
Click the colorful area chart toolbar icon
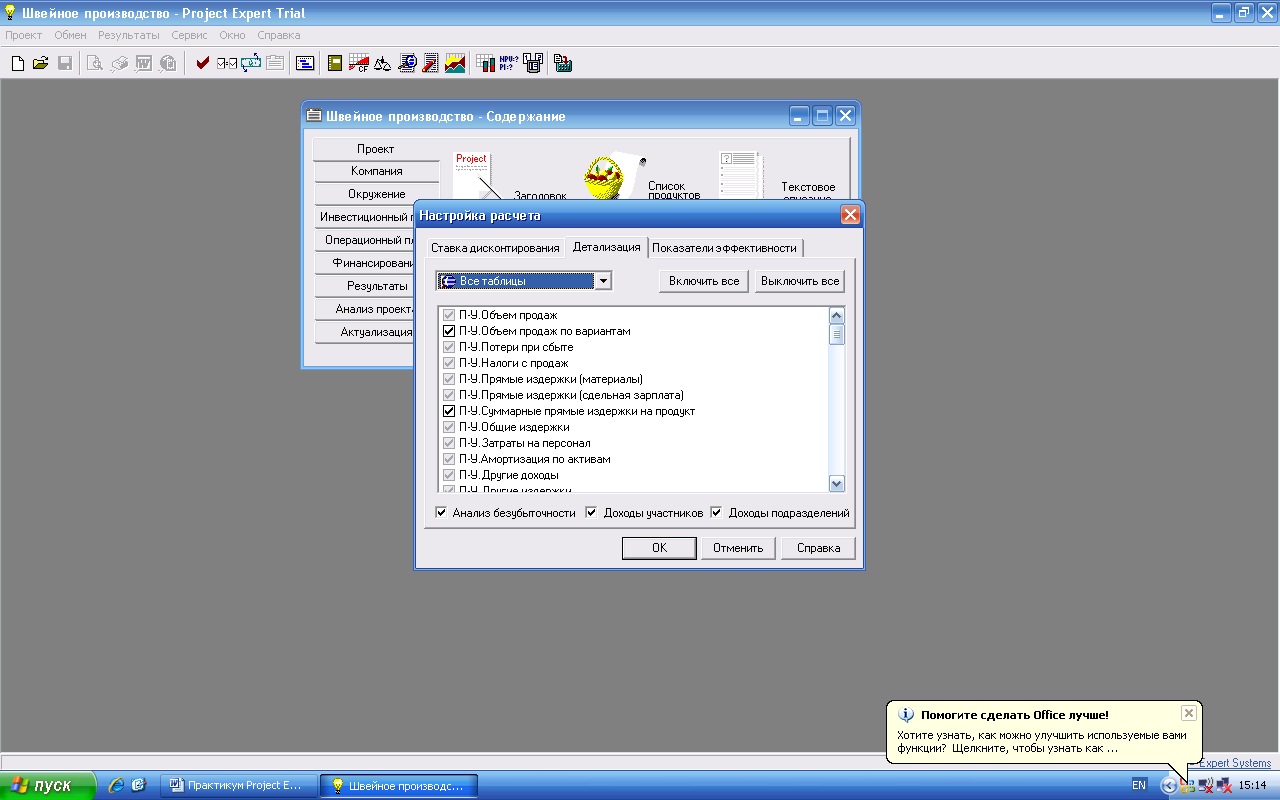coord(455,63)
